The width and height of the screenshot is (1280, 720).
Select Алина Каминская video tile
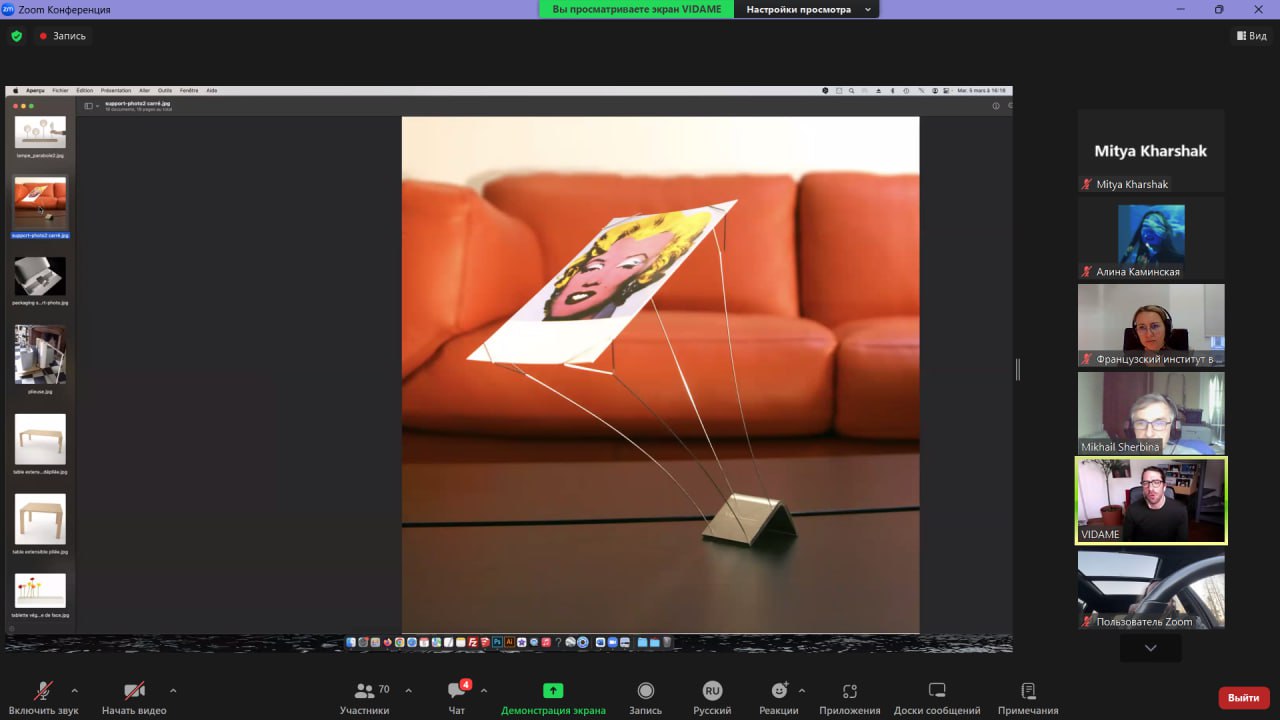(x=1151, y=238)
